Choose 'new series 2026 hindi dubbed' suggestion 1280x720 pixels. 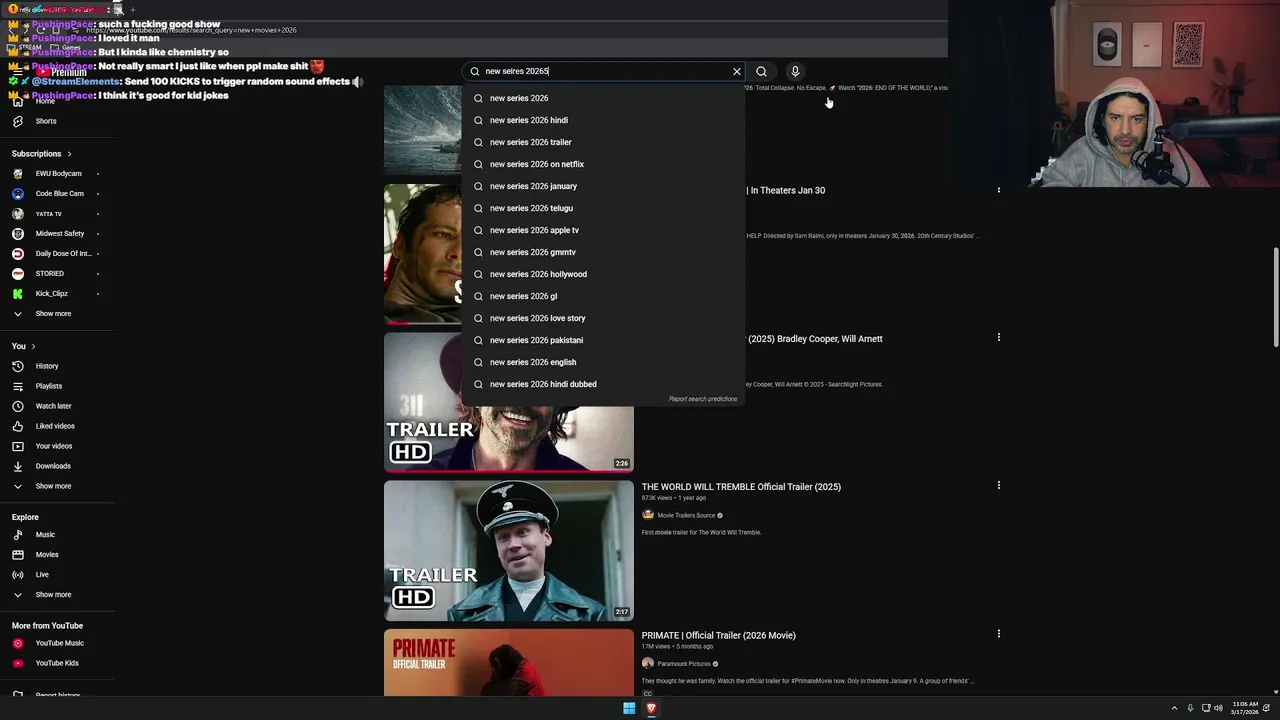tap(604, 384)
